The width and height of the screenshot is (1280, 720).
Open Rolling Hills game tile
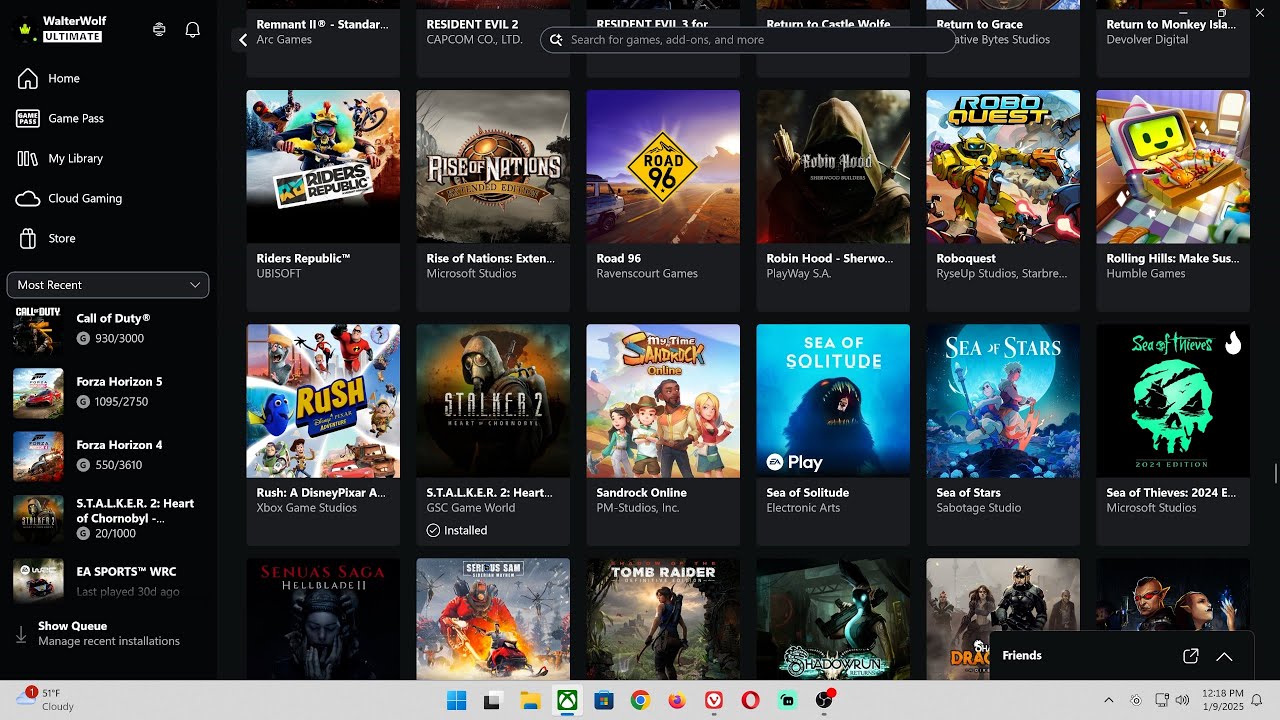click(1173, 200)
